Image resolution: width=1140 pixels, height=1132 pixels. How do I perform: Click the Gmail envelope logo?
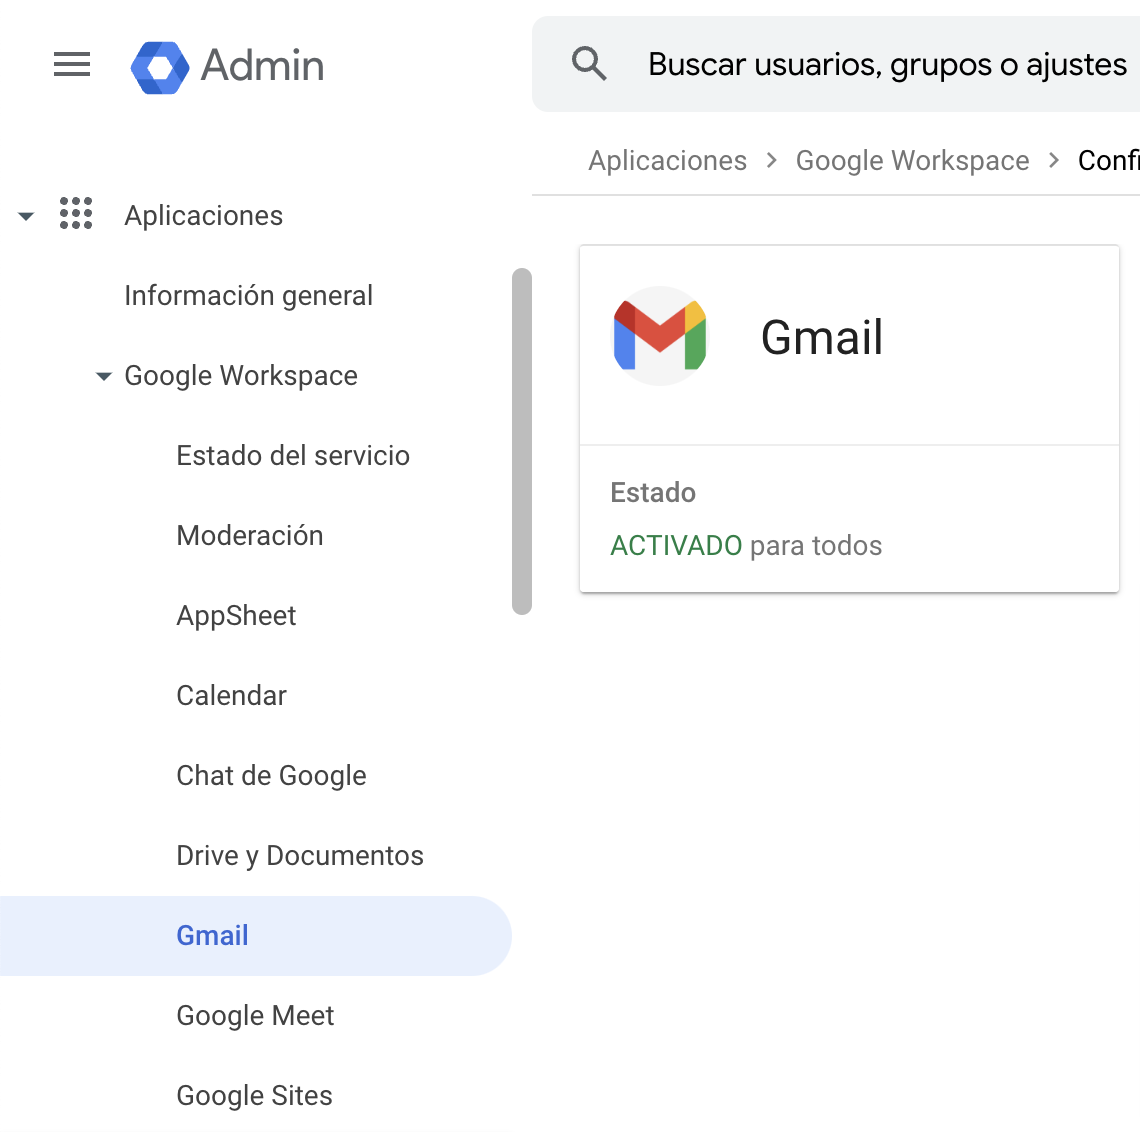[660, 336]
